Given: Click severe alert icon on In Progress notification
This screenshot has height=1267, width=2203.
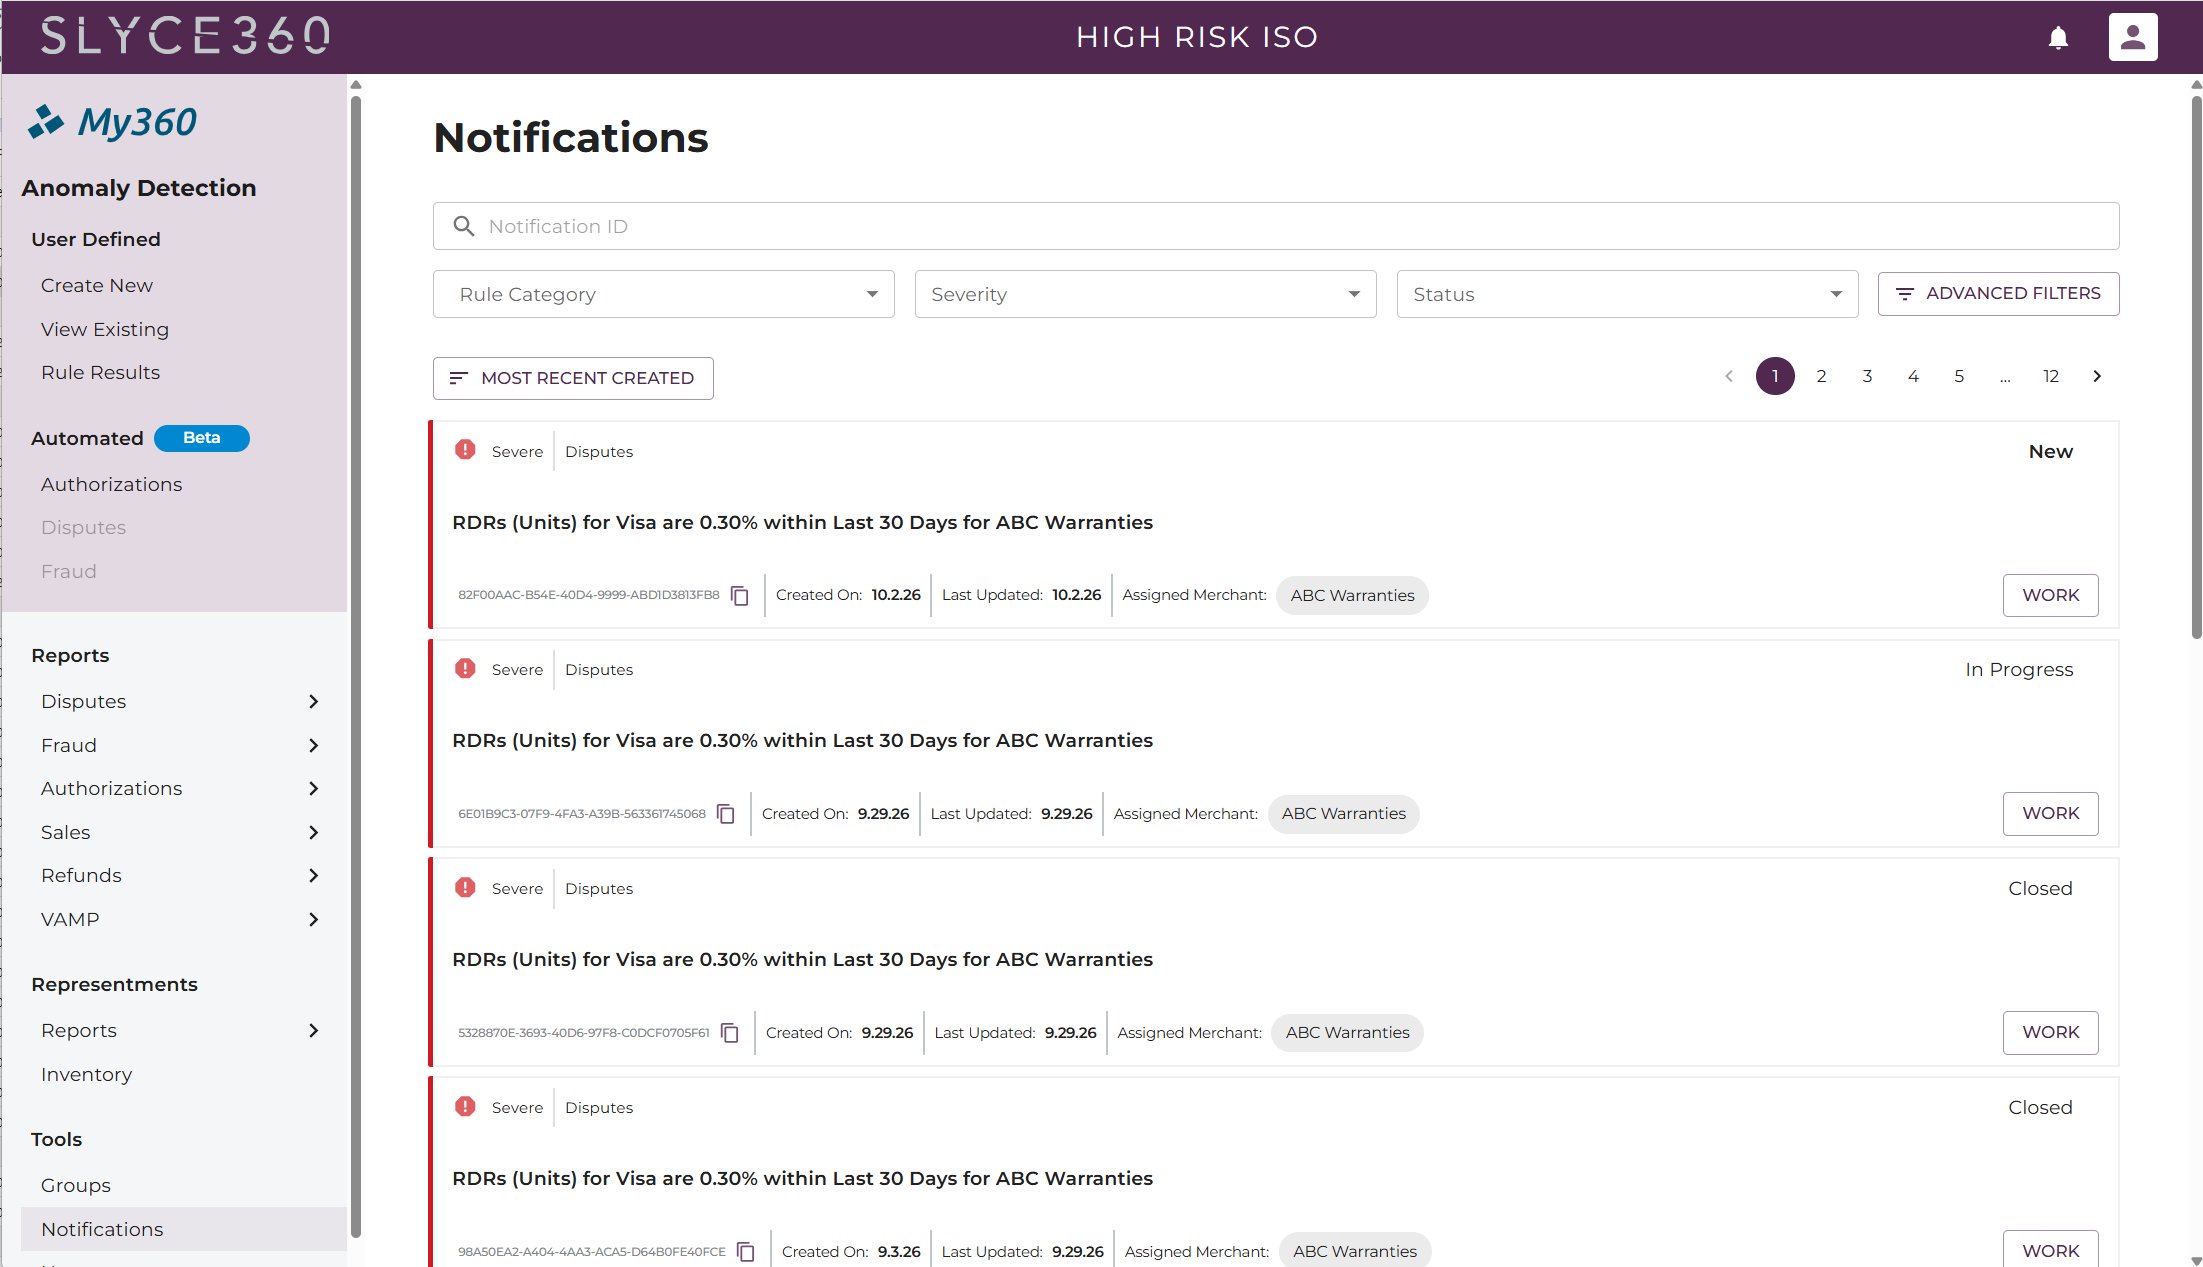Looking at the screenshot, I should [465, 668].
